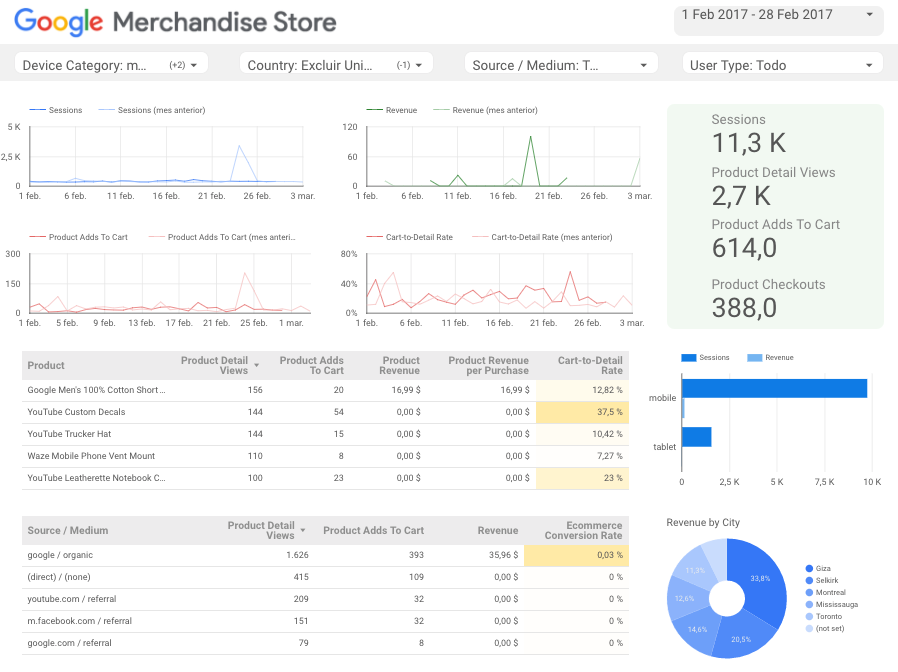This screenshot has height=672, width=898.
Task: Click the 12,6% pie chart slice
Action: coord(686,598)
